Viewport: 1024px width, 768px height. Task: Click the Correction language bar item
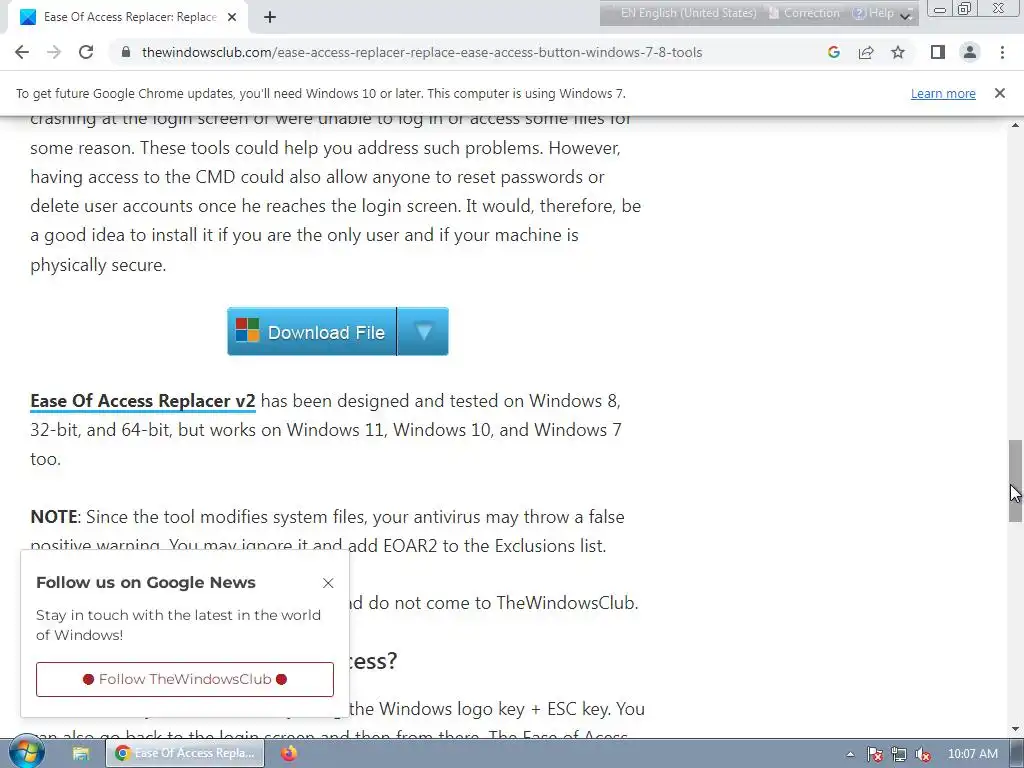pos(805,13)
